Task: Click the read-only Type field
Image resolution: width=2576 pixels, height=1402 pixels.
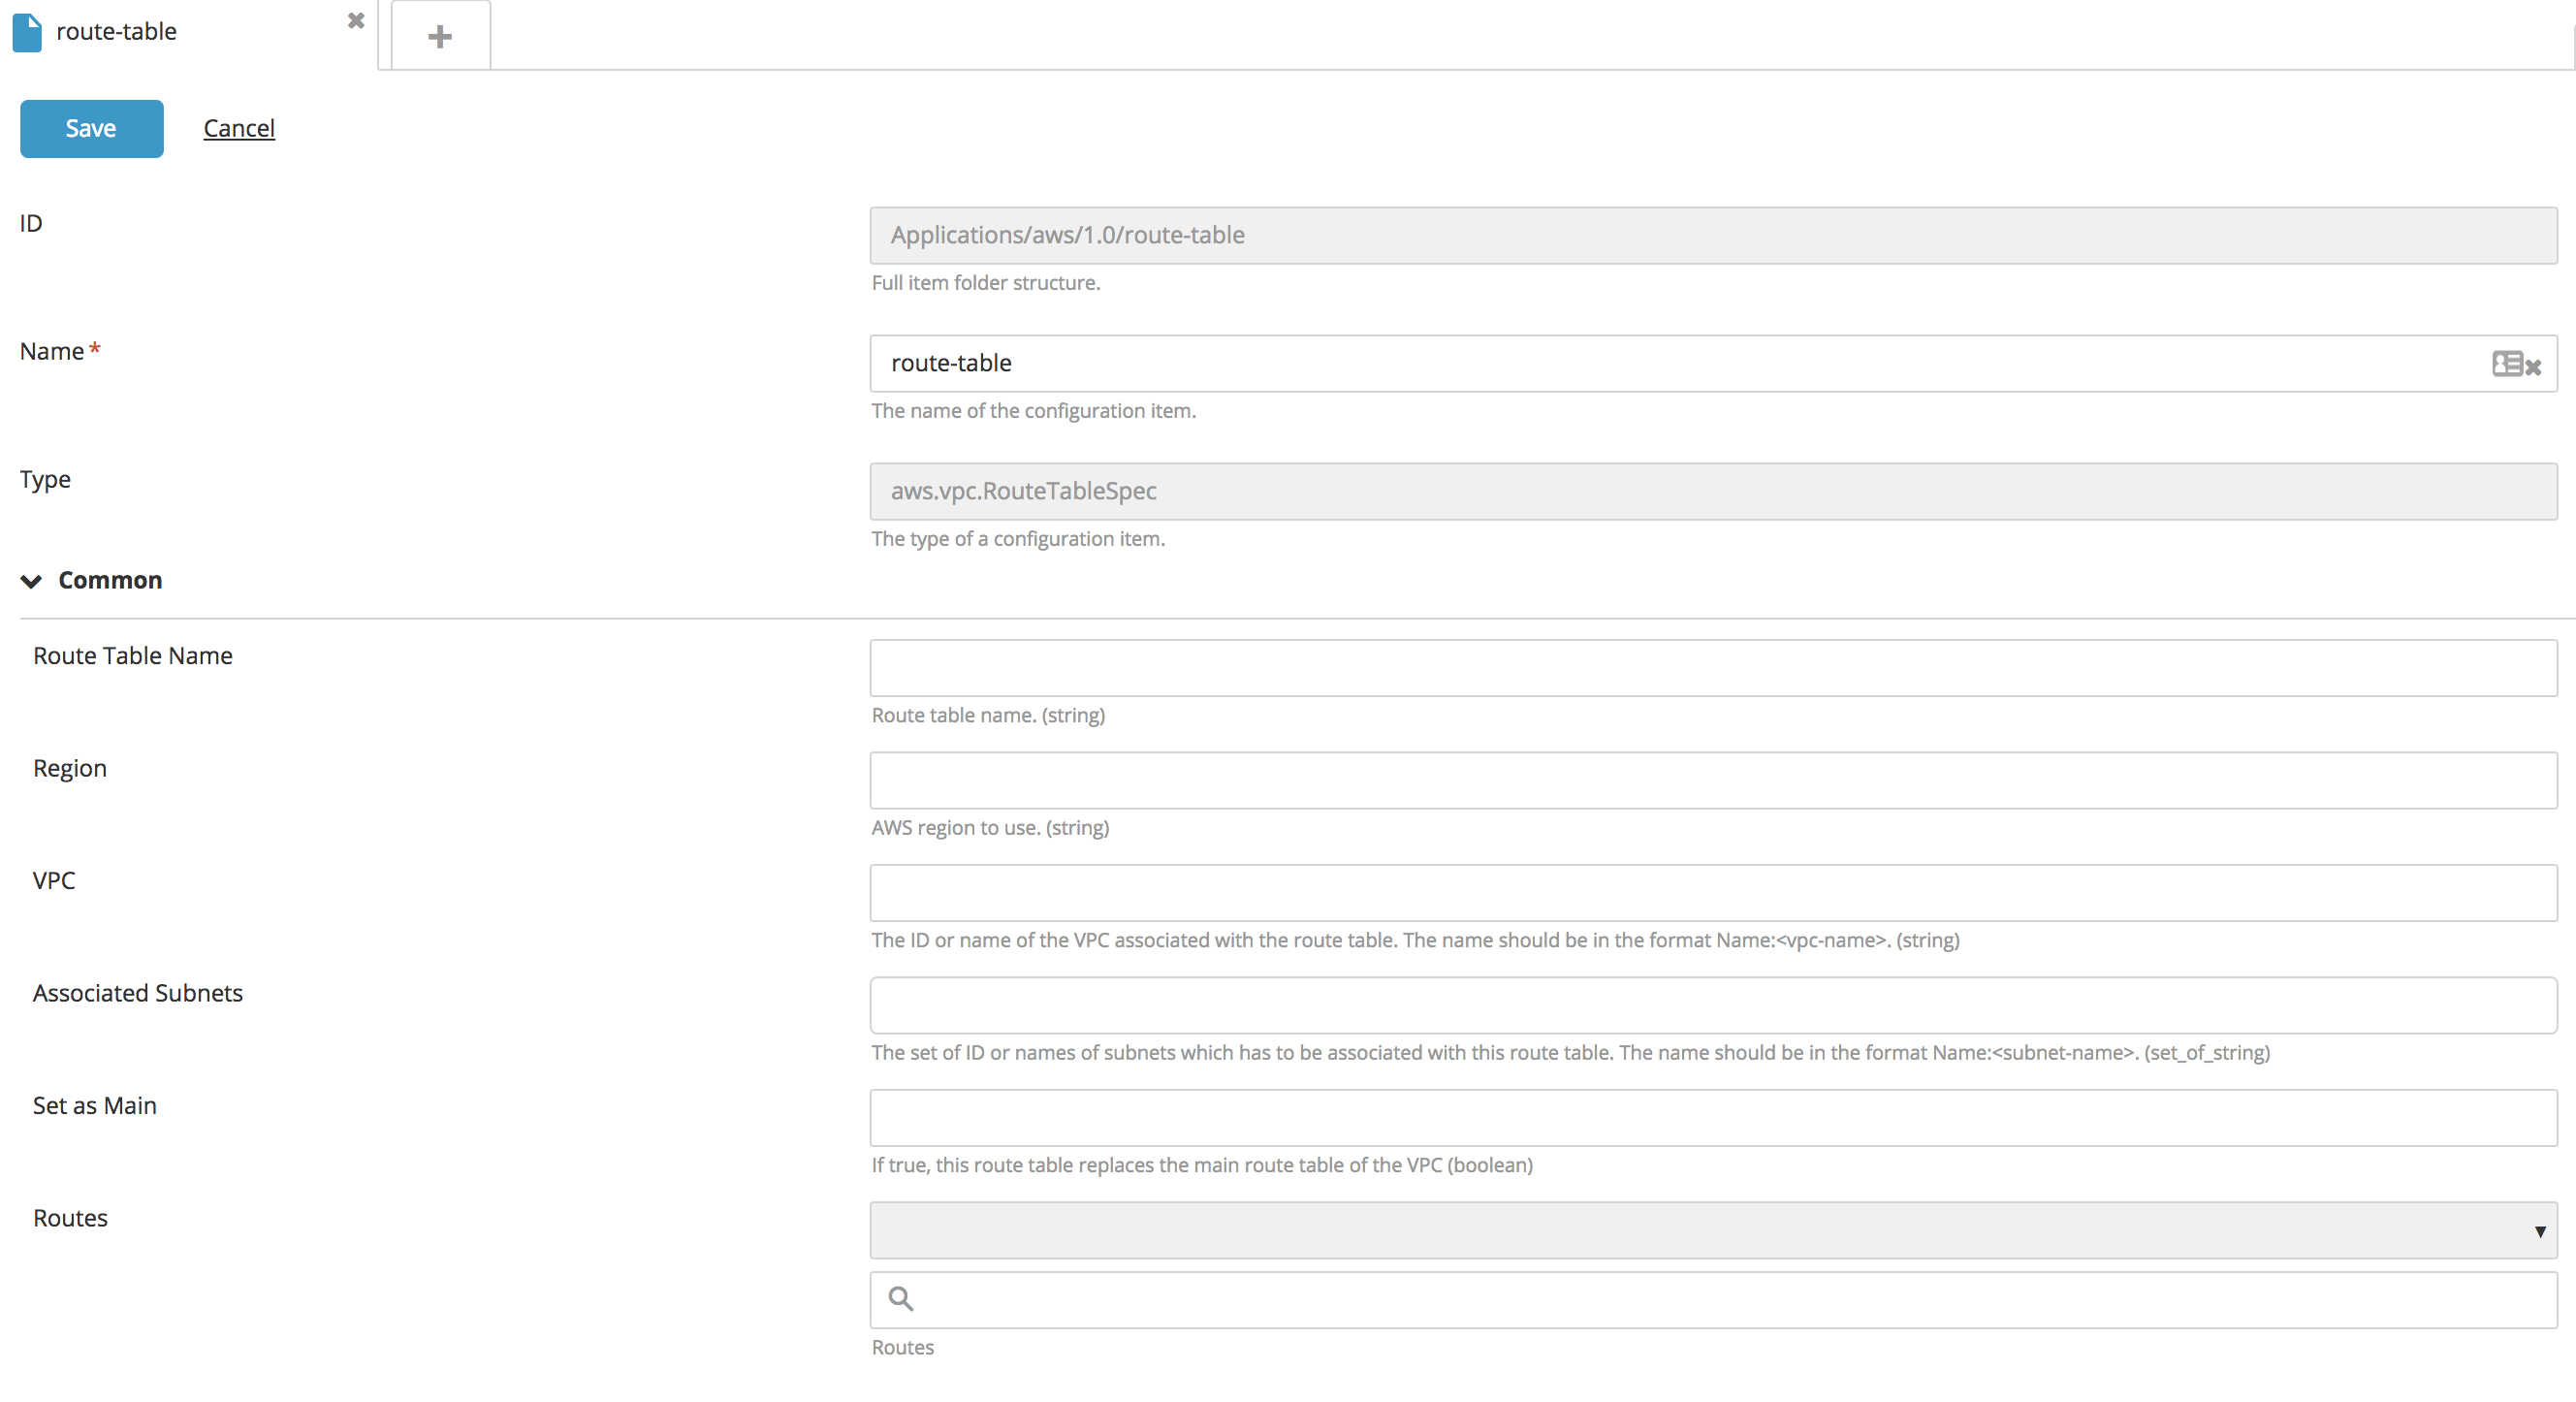Action: 1712,492
